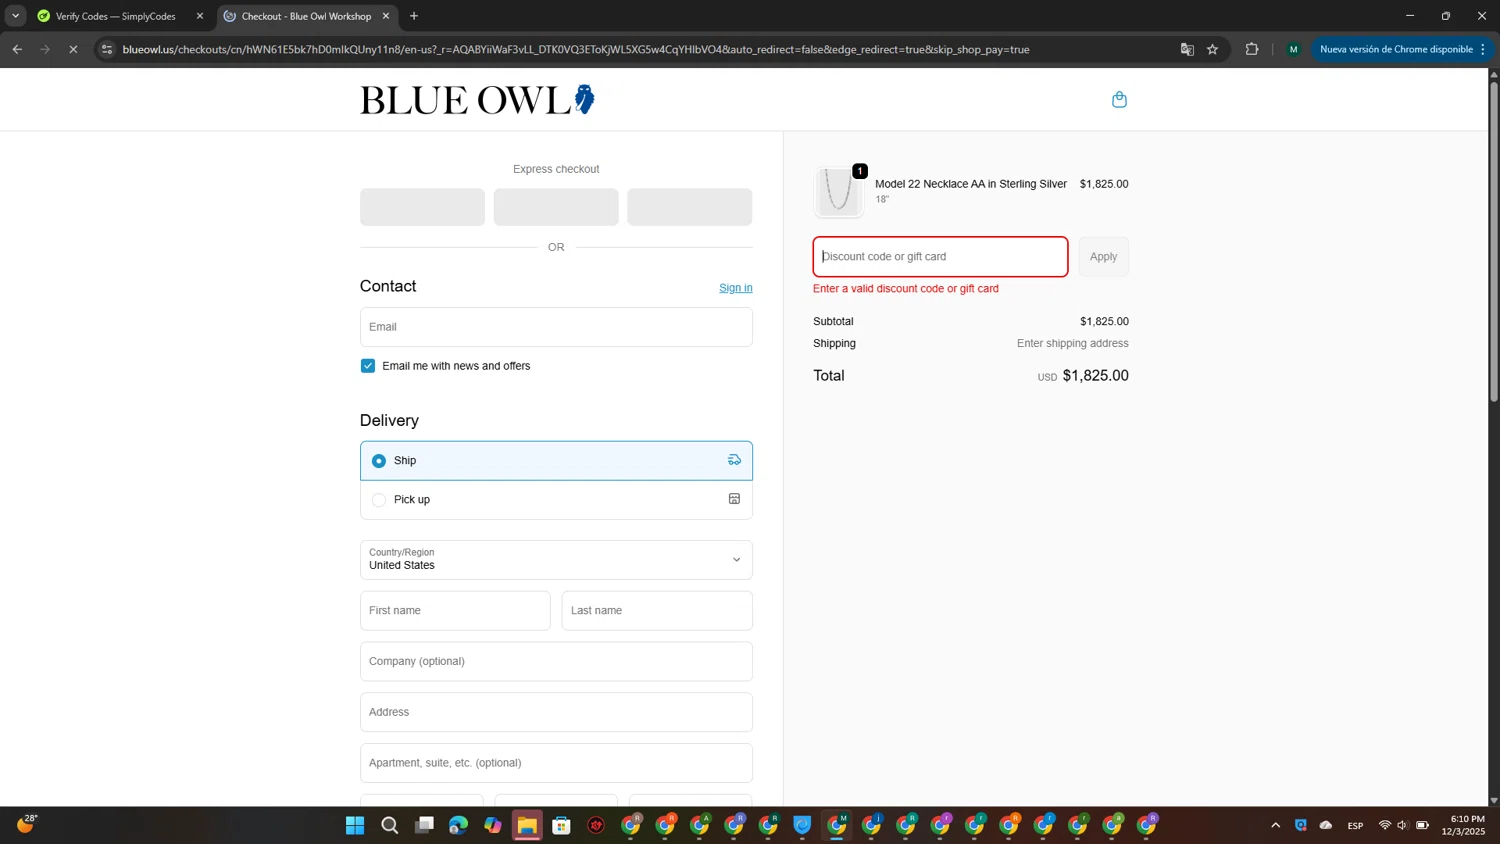Click the store icon in the Pick up row

pyautogui.click(x=734, y=499)
